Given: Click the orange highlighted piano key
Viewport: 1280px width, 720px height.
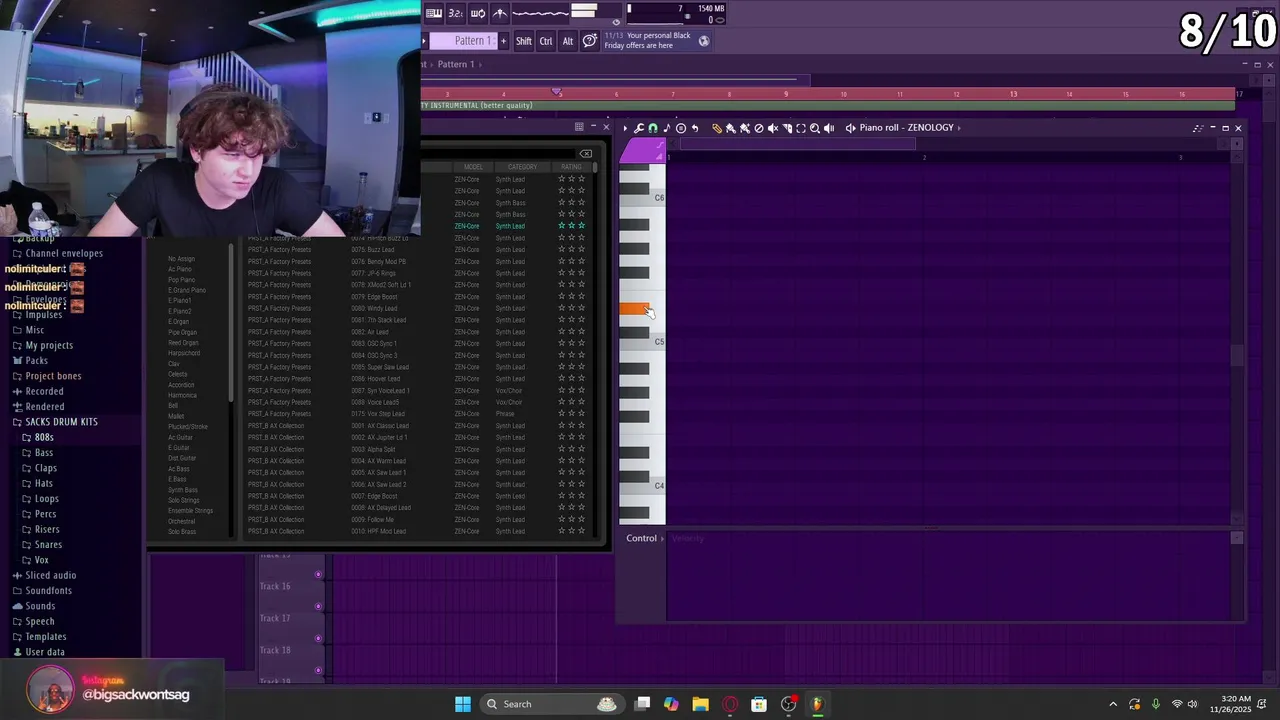Looking at the screenshot, I should coord(634,309).
